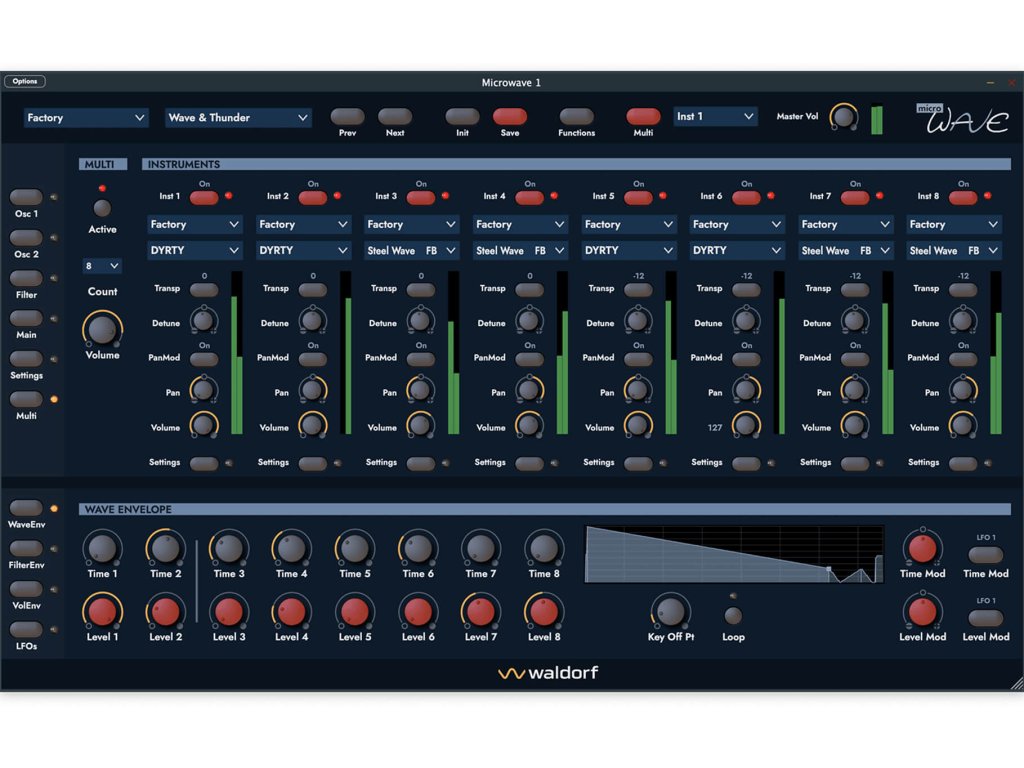Click the Time 1 envelope knob
The width and height of the screenshot is (1024, 768).
click(x=103, y=549)
